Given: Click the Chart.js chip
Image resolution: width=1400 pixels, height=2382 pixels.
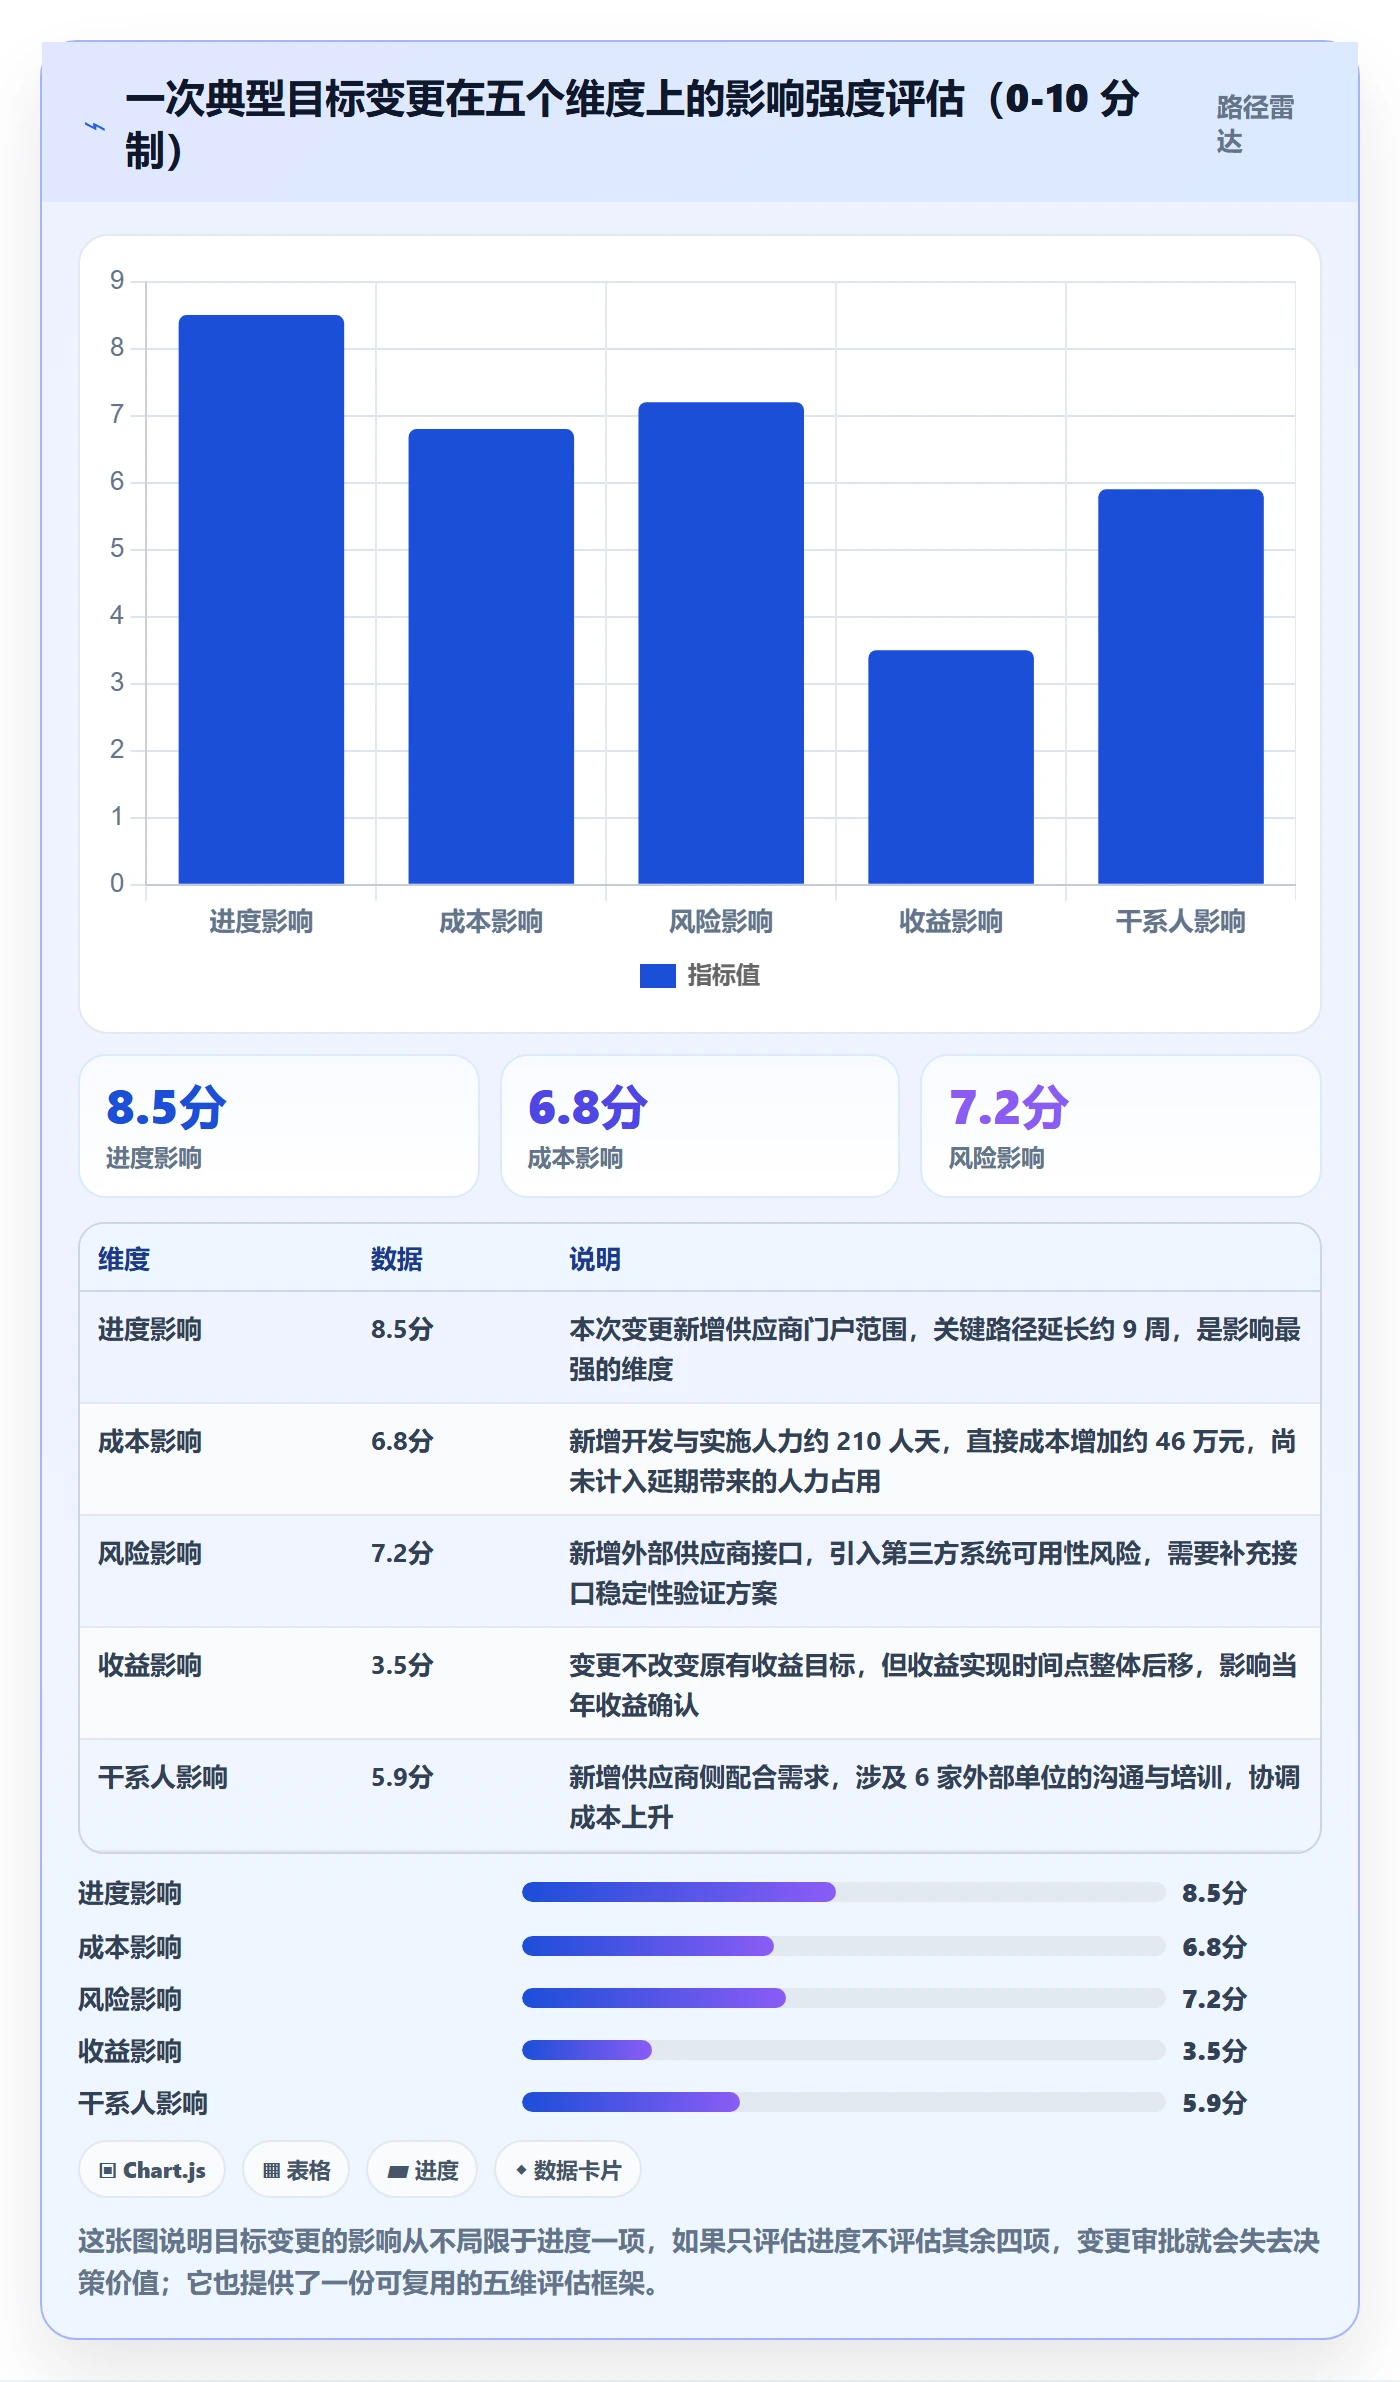Looking at the screenshot, I should click(152, 2170).
